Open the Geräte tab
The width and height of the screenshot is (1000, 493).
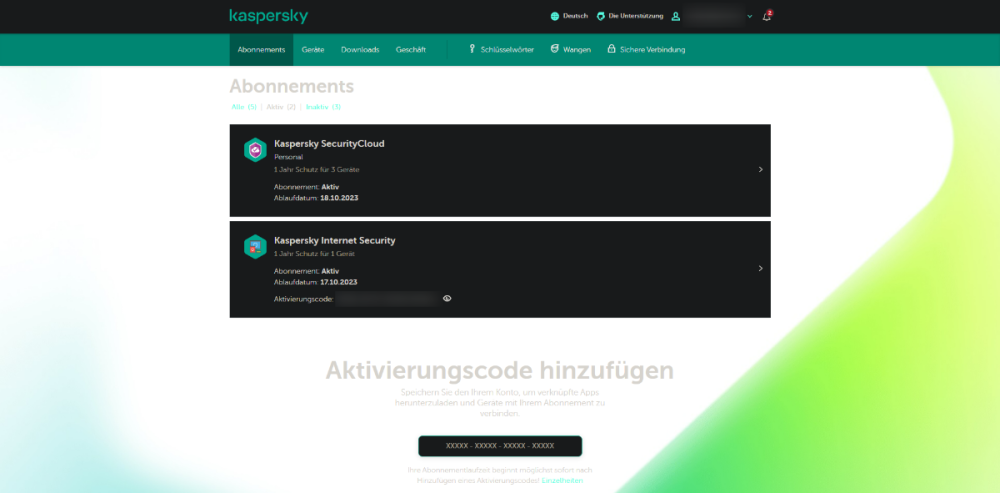(x=313, y=50)
